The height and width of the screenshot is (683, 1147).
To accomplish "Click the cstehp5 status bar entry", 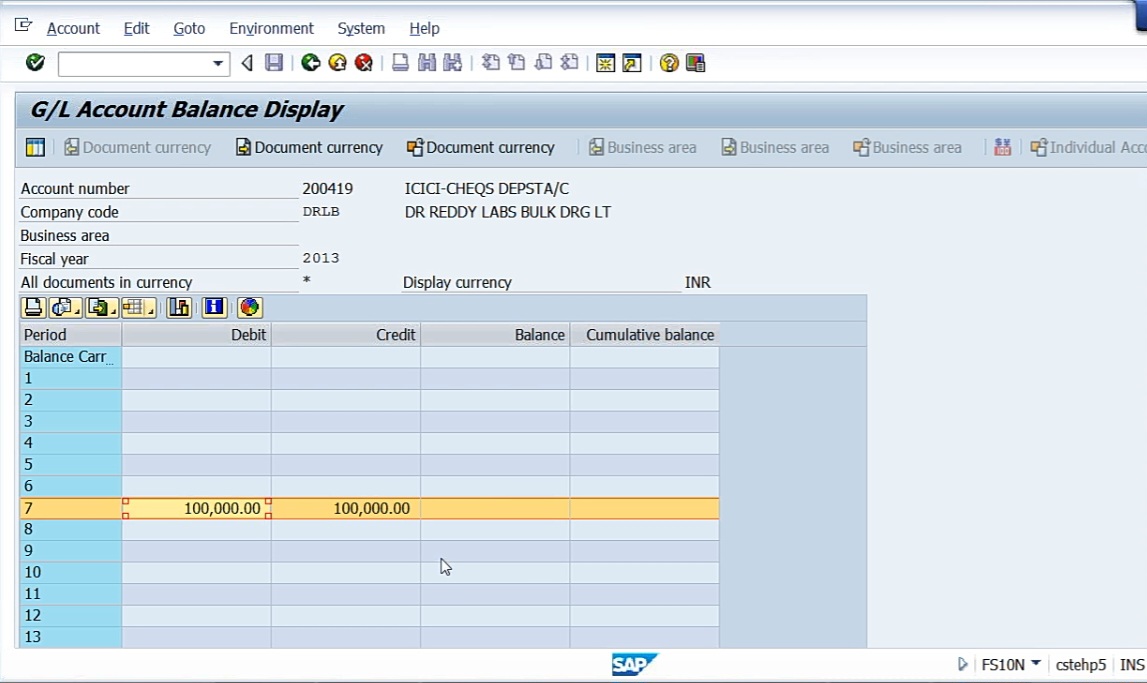I will point(1081,665).
